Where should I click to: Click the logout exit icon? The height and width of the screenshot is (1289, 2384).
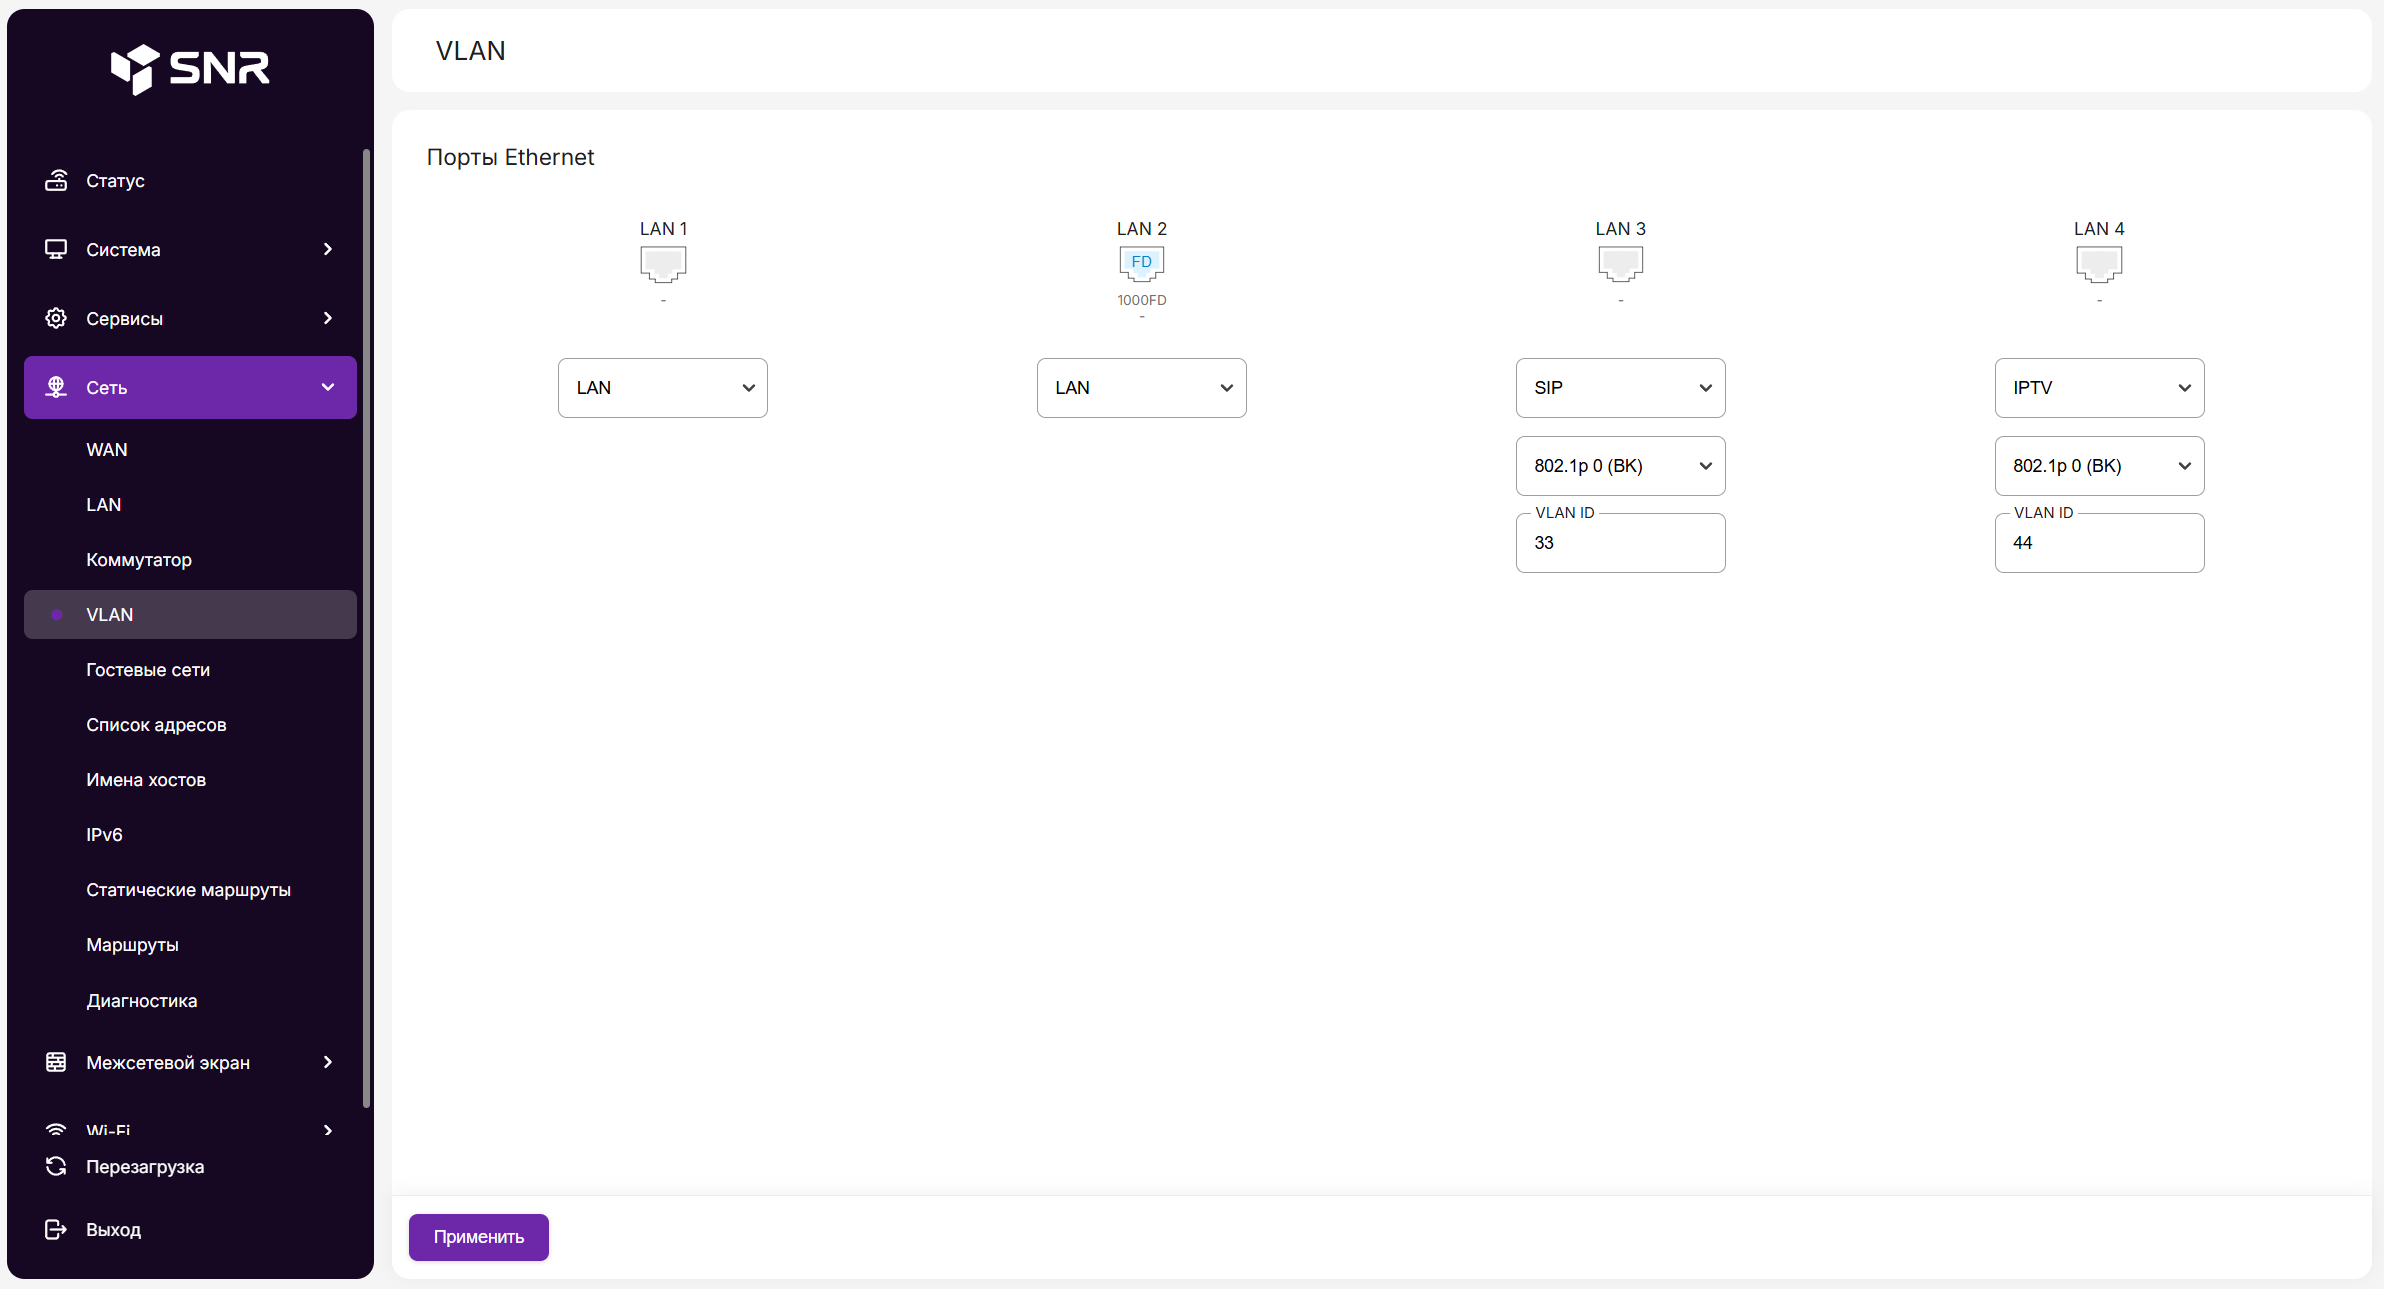56,1230
